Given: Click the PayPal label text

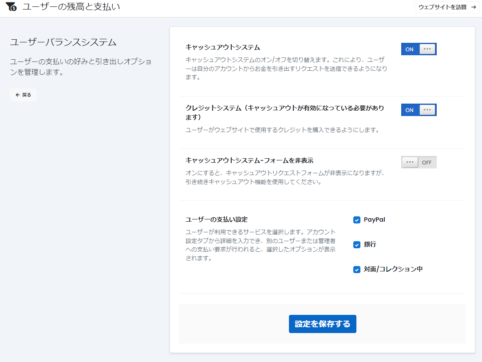Looking at the screenshot, I should pyautogui.click(x=374, y=220).
